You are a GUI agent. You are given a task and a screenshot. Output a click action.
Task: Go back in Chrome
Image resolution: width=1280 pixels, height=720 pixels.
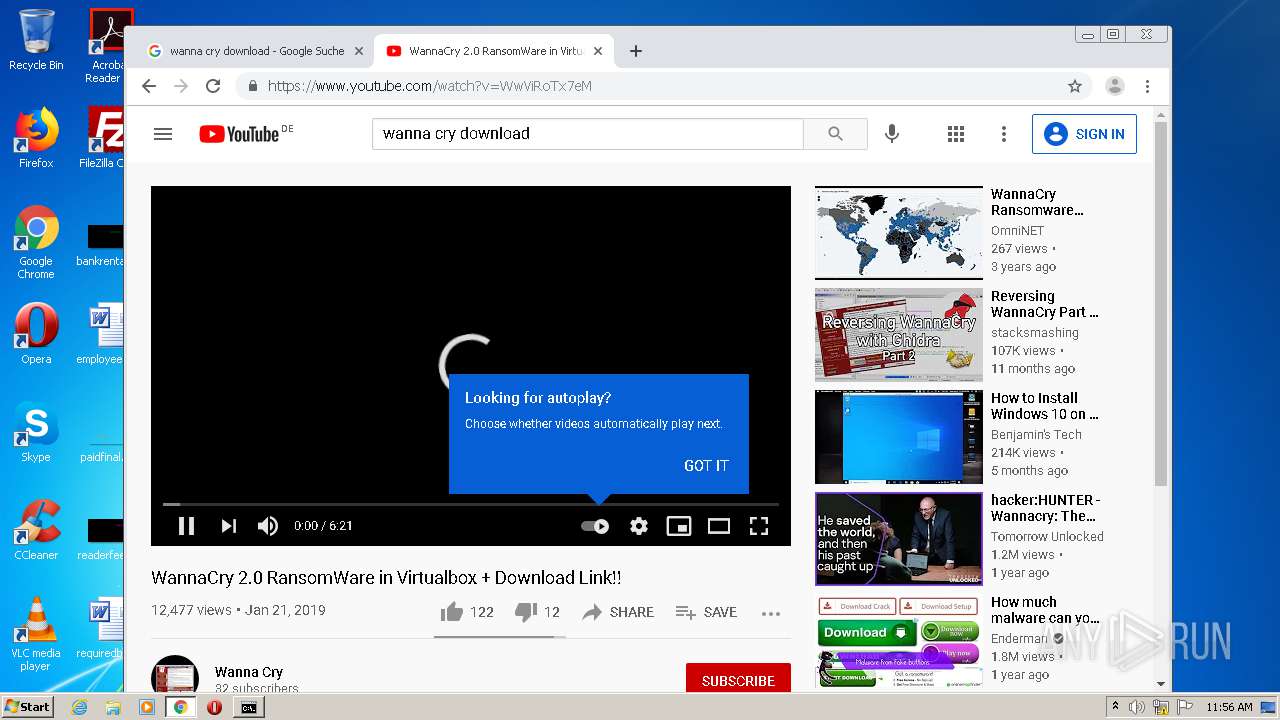click(x=149, y=86)
